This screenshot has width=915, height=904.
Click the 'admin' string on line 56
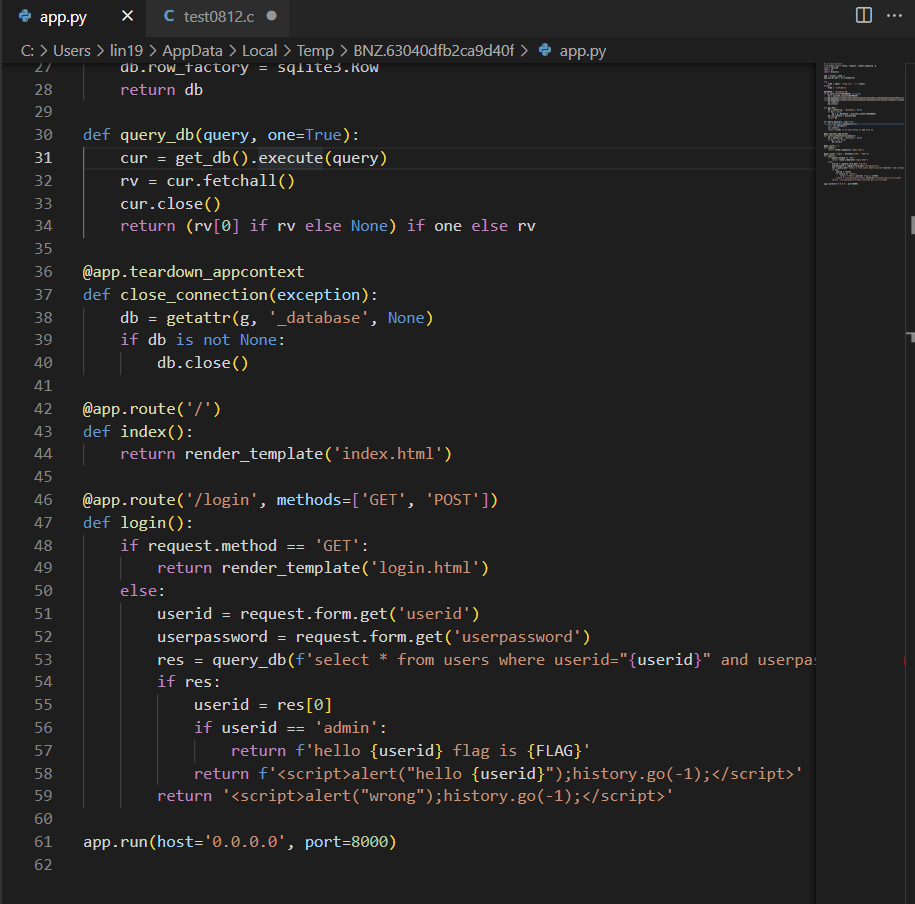coord(346,728)
